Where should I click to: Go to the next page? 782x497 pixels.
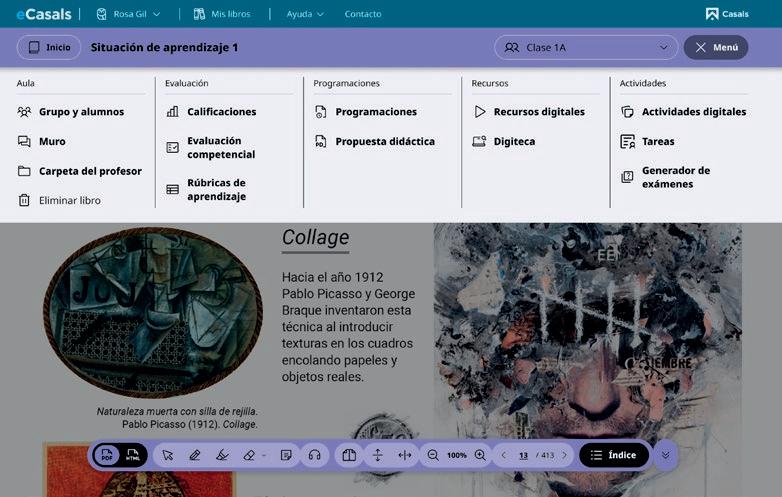tap(565, 455)
